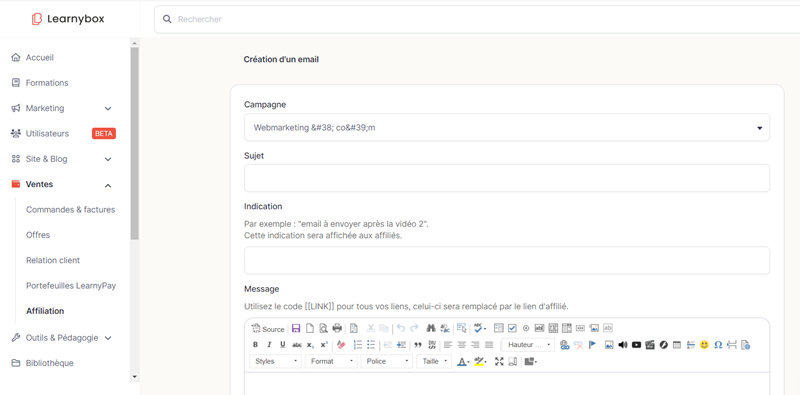Insert an image button from the toolbar

pyautogui.click(x=594, y=328)
